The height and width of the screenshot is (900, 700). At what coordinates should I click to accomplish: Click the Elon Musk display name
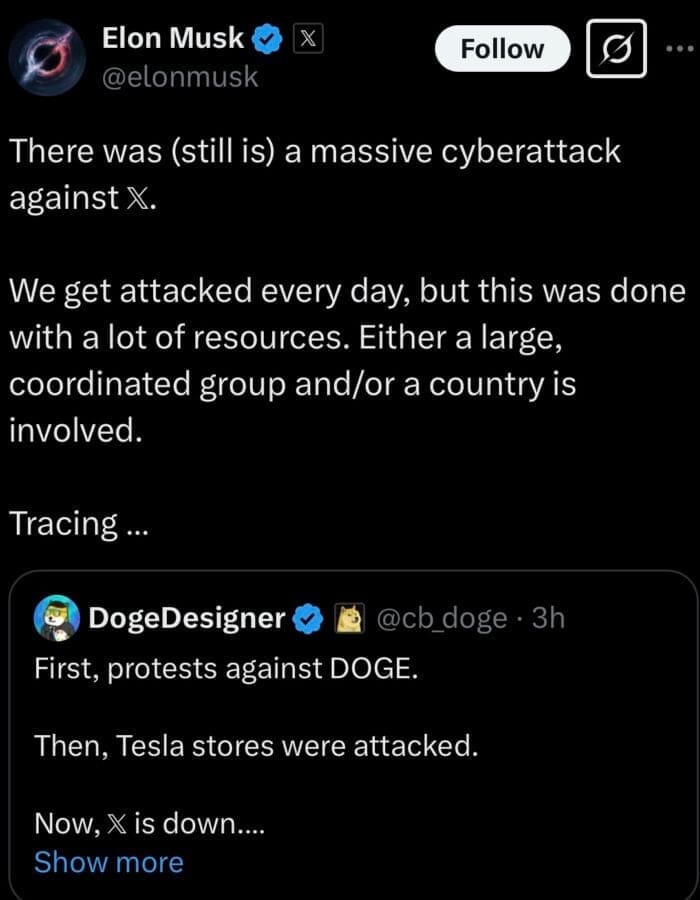(x=173, y=38)
